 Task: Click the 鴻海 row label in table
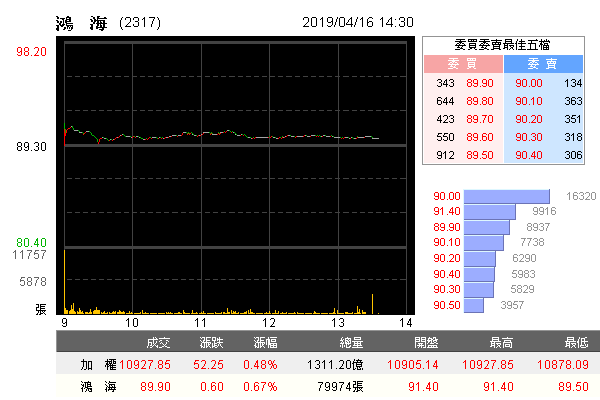[x=98, y=387]
